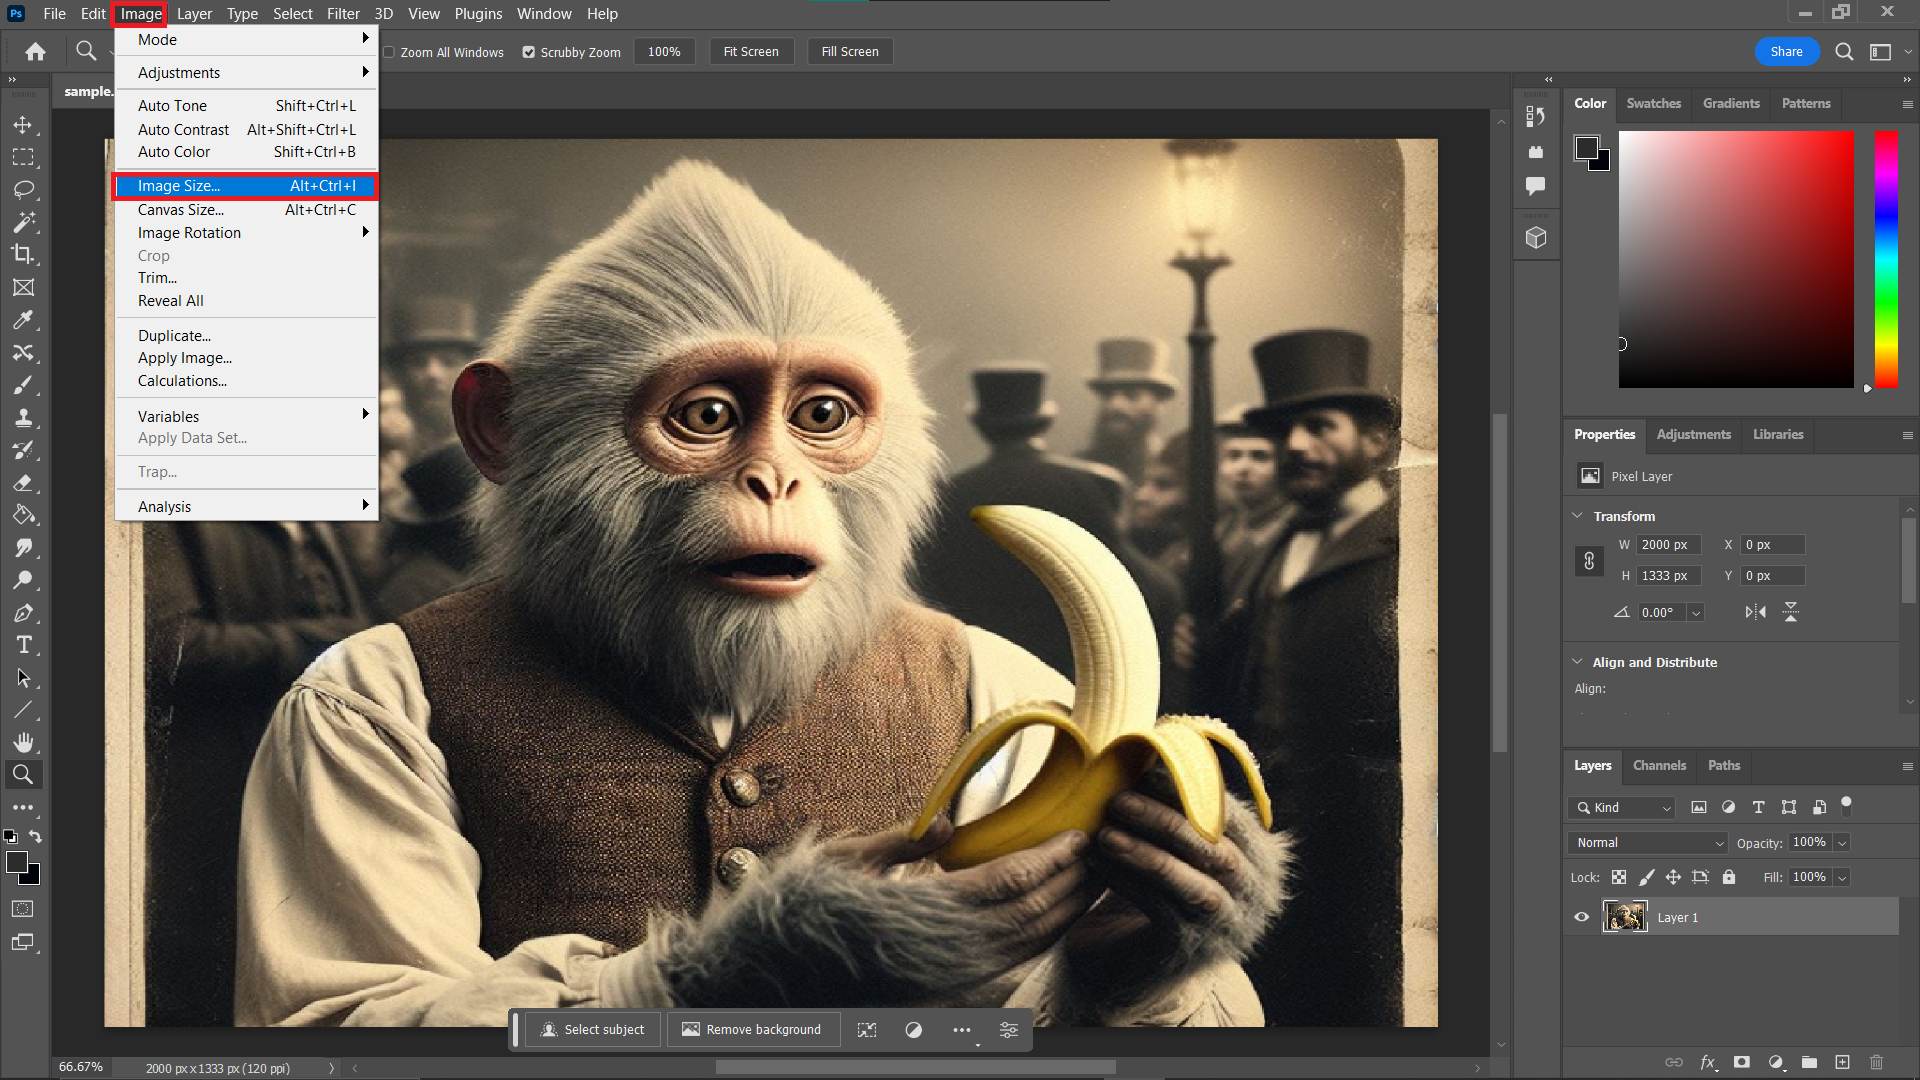Screen dimensions: 1920x1080
Task: Select the Eyedropper tool
Action: point(24,320)
